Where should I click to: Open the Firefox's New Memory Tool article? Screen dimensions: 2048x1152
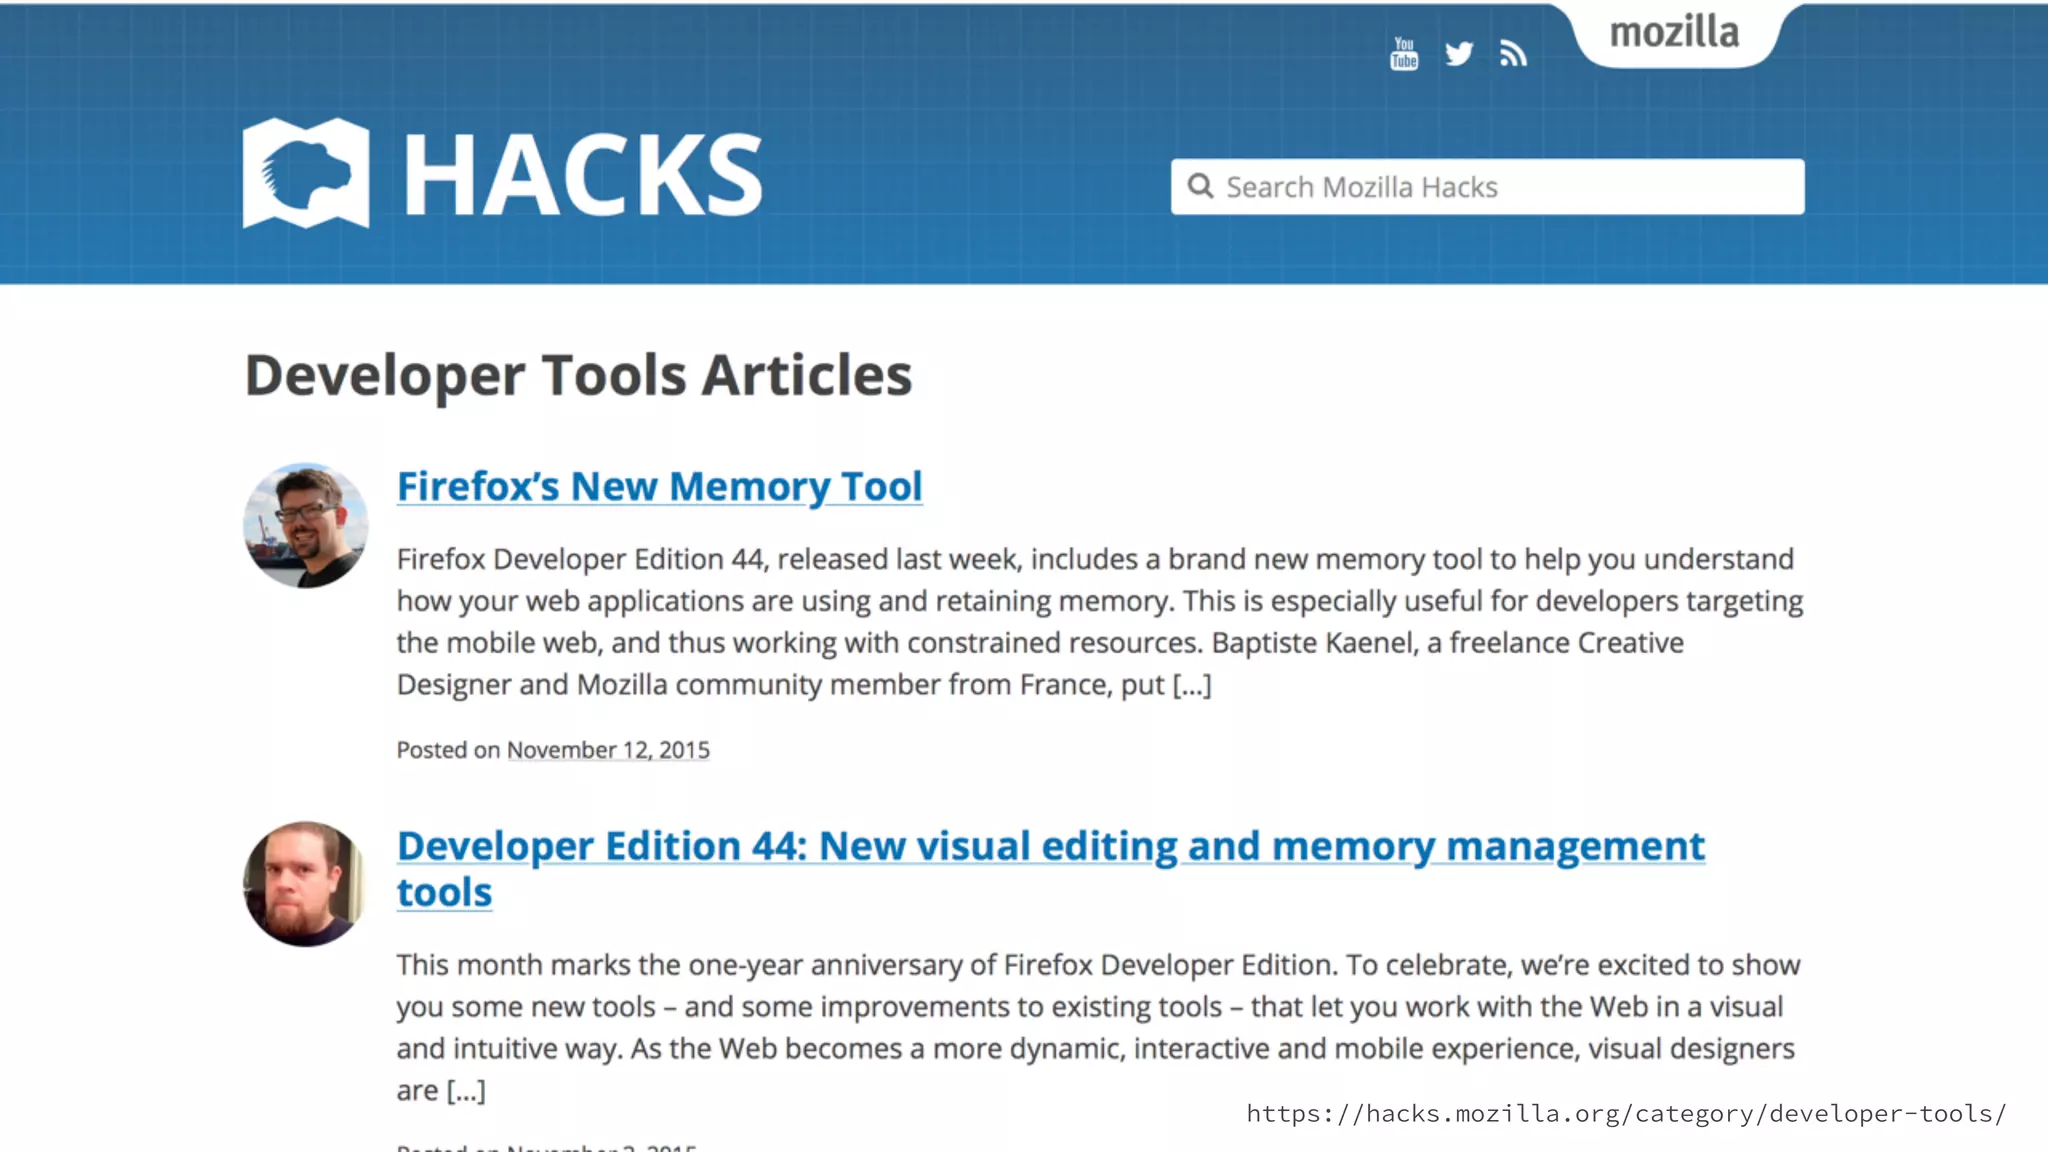coord(660,486)
